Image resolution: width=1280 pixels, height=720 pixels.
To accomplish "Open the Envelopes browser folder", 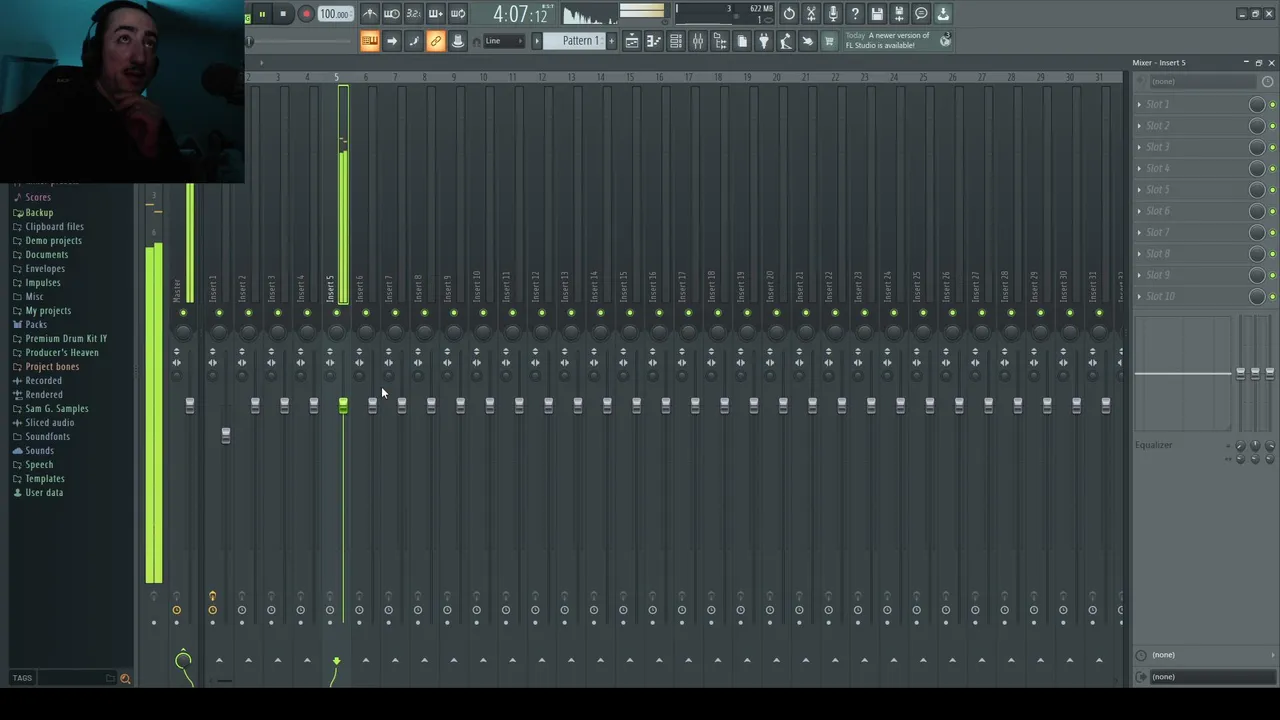I will 45,269.
